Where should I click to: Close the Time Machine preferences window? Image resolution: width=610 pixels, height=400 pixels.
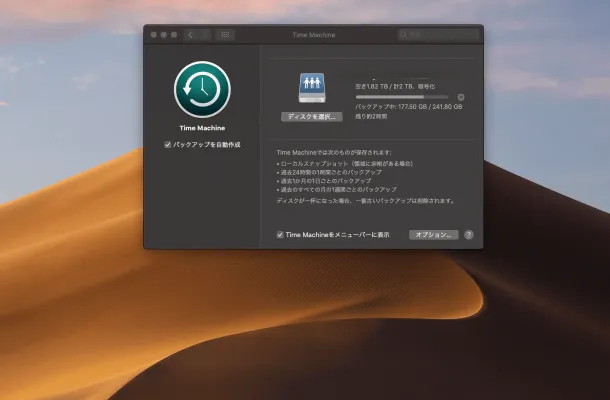coord(154,34)
